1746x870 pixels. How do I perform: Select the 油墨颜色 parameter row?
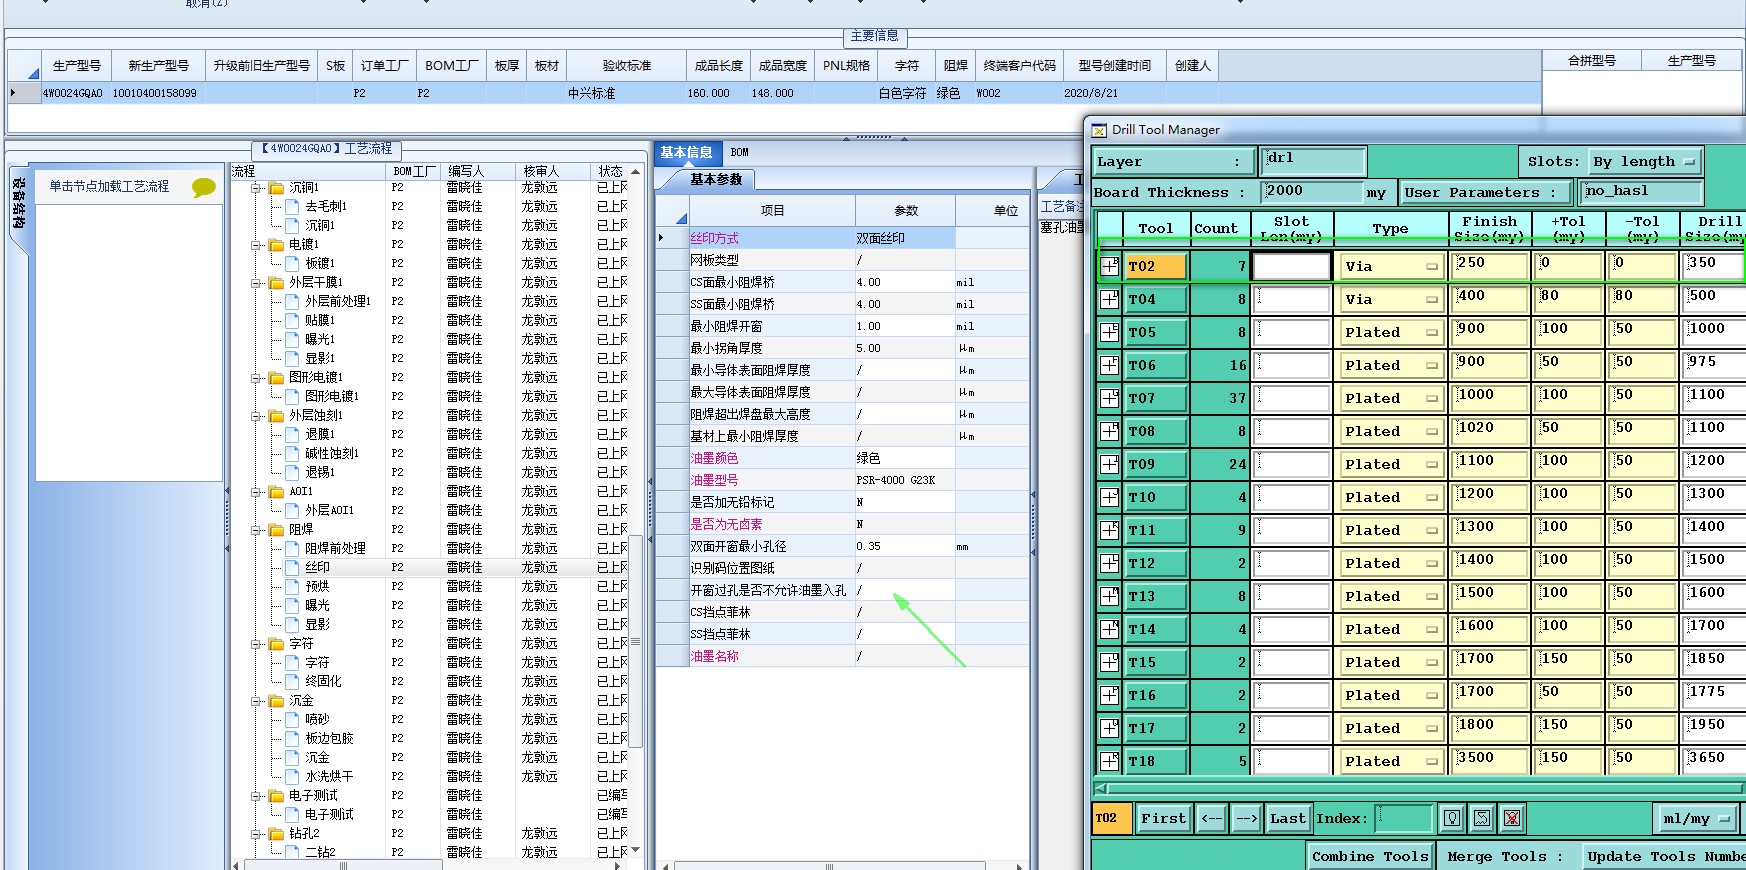coord(842,458)
